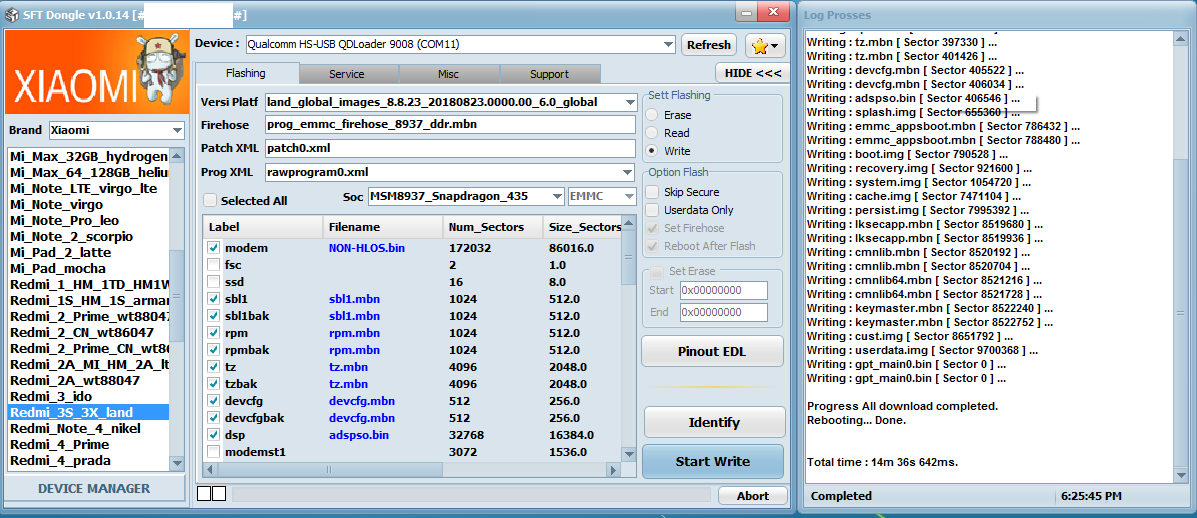The image size is (1197, 518).
Task: Switch to the Flashing tab
Action: click(x=246, y=73)
